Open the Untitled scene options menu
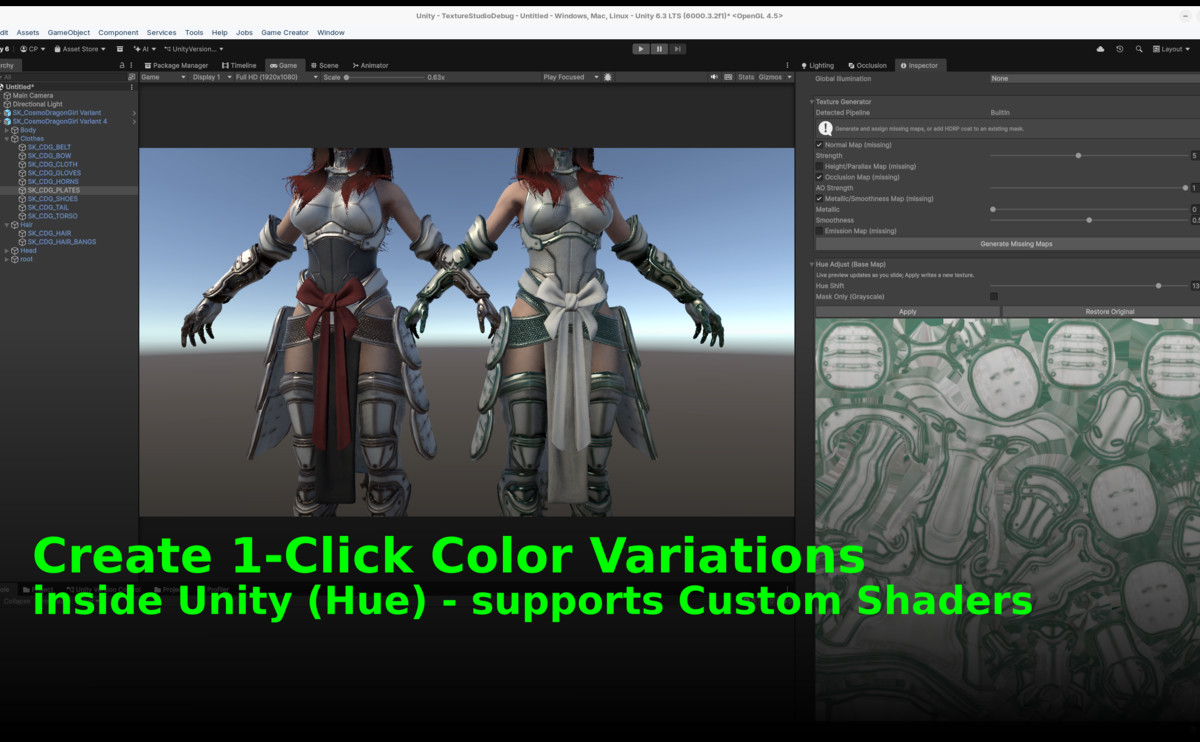This screenshot has height=742, width=1200. 132,87
